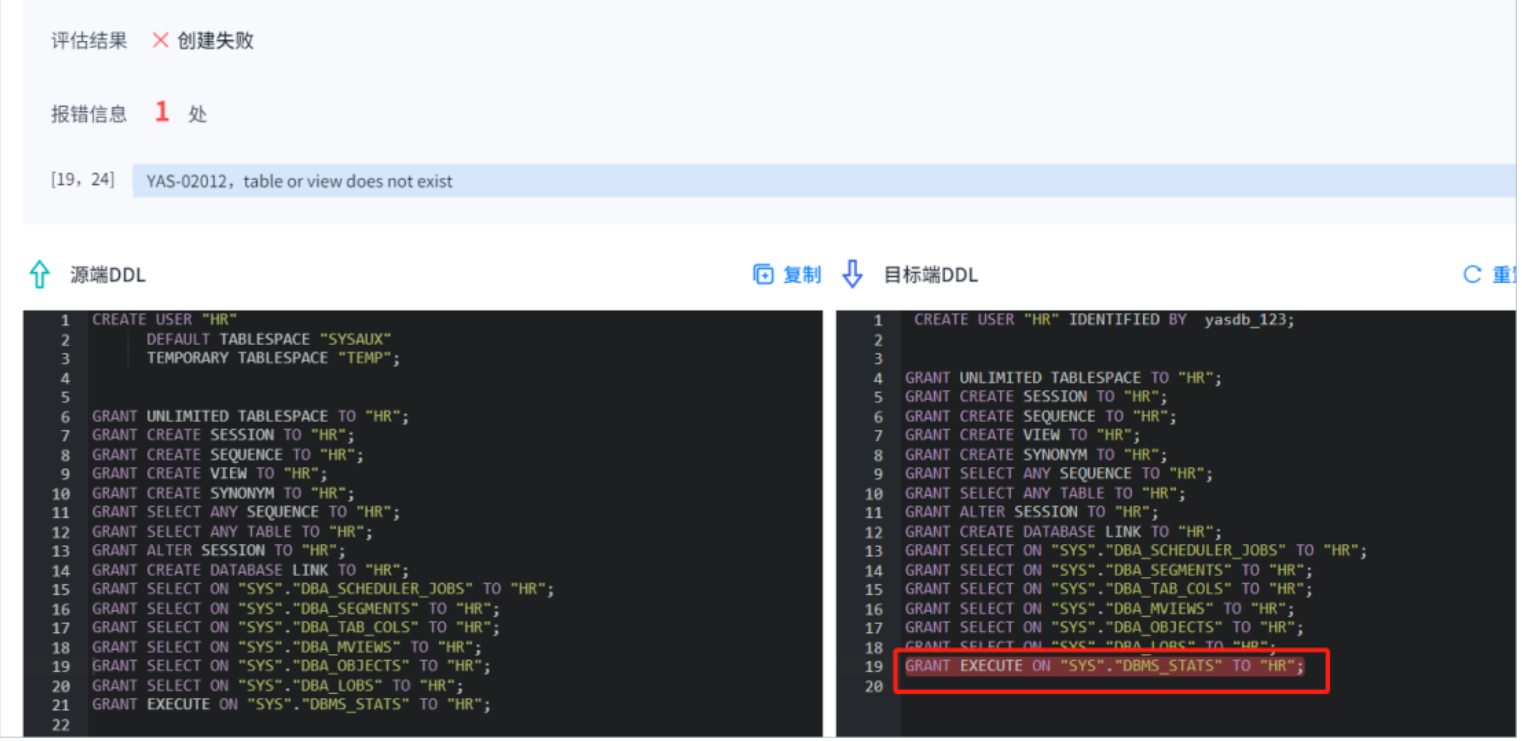Click target line with DBA_SCHEDULER_JOBS

(1136, 551)
